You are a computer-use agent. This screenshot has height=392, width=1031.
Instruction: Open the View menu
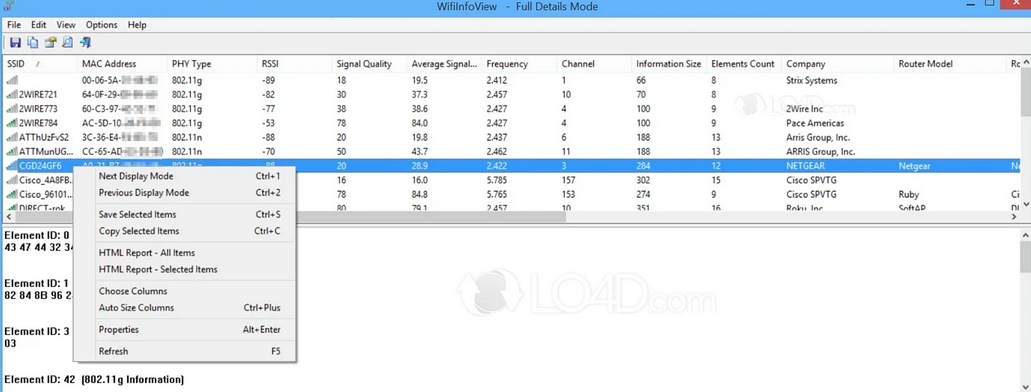click(66, 25)
